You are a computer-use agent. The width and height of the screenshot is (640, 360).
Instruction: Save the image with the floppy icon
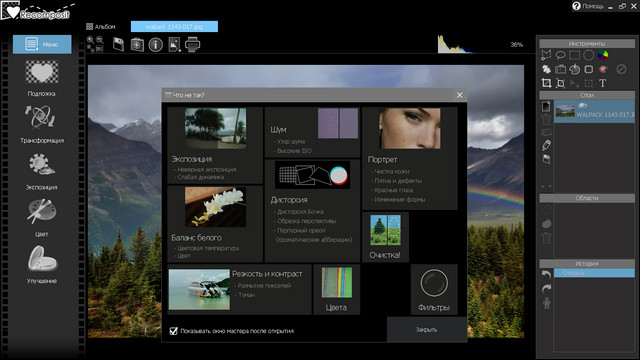[x=118, y=44]
